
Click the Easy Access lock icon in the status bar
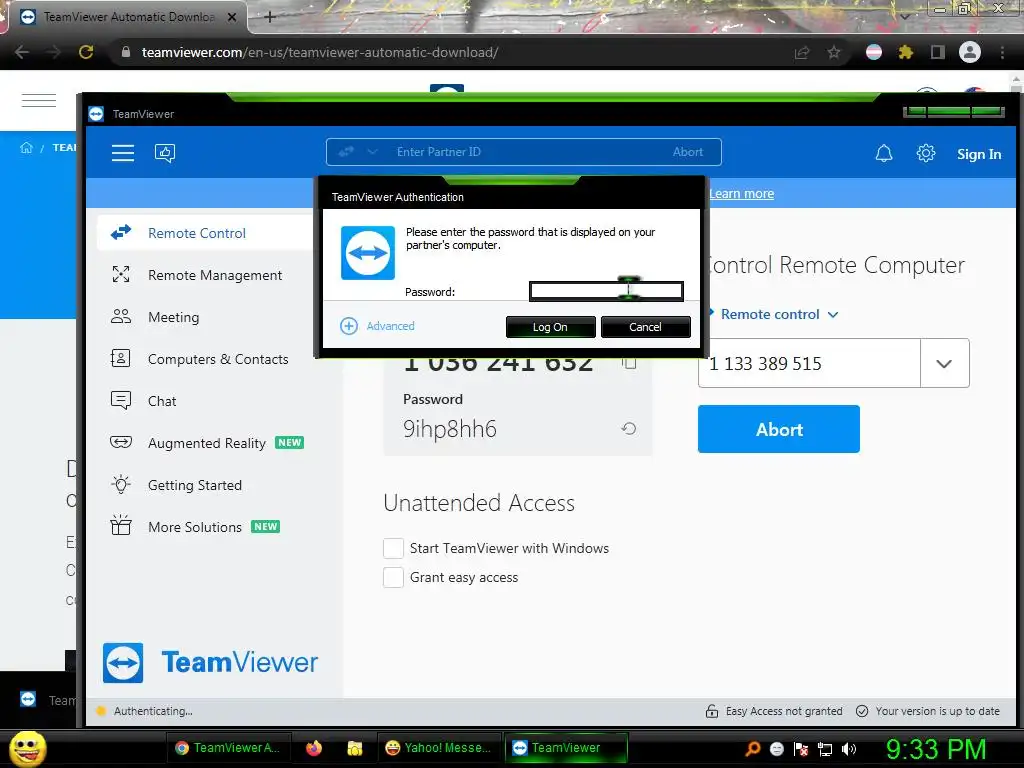[x=711, y=711]
